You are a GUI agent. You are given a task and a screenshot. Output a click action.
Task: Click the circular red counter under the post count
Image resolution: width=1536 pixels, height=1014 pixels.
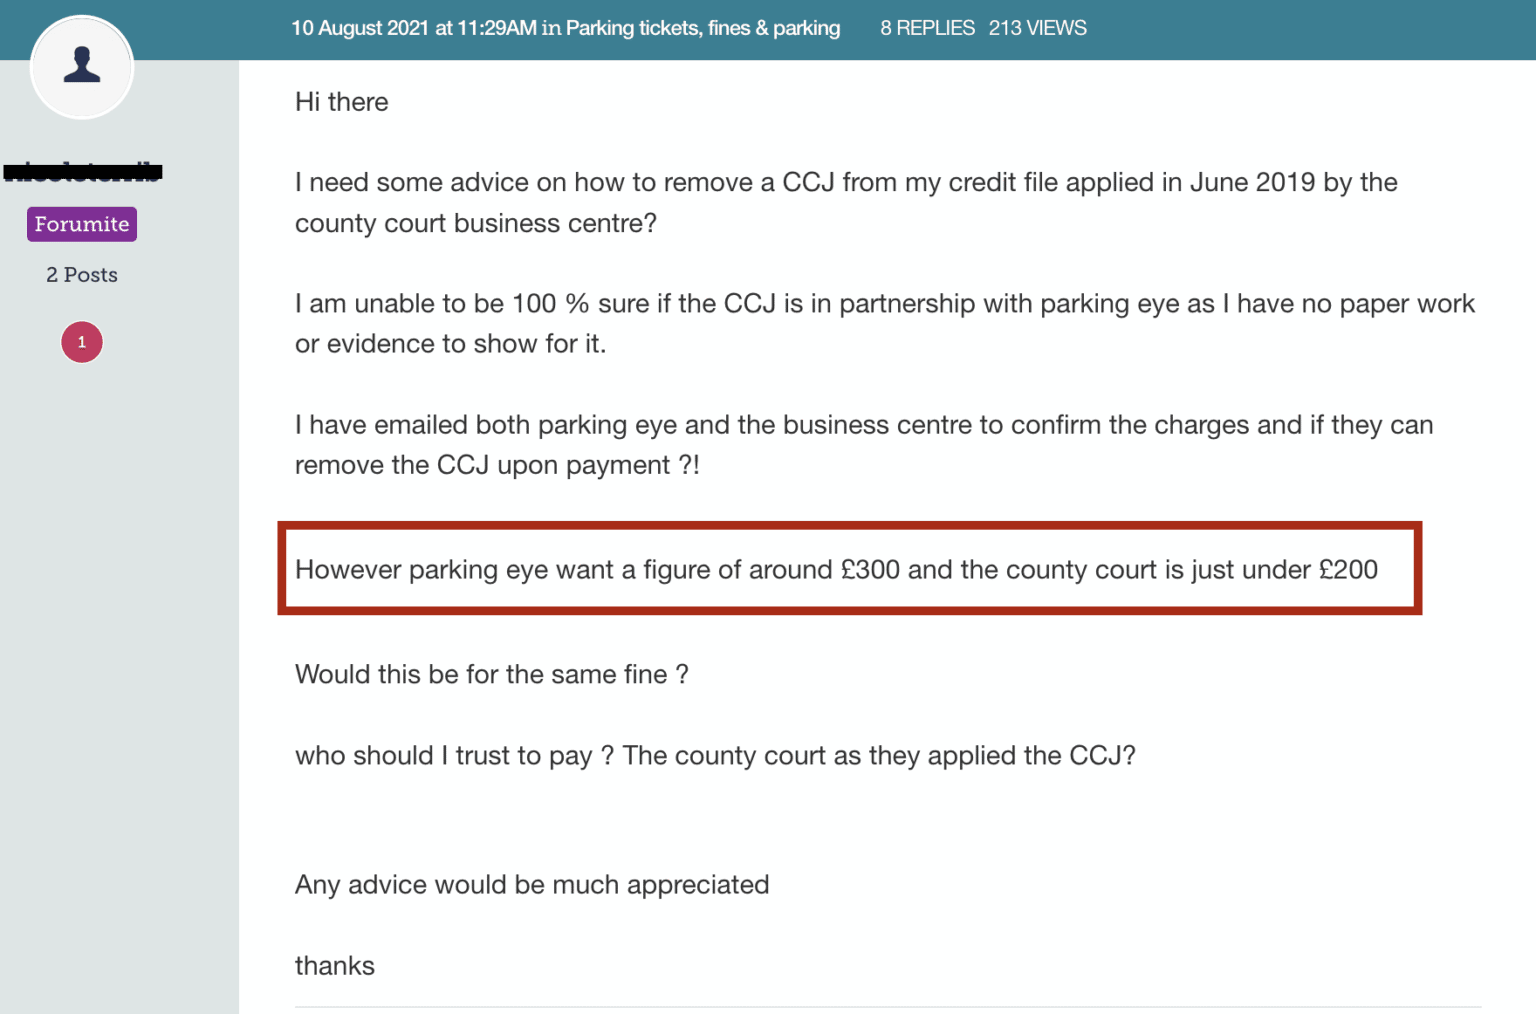pyautogui.click(x=82, y=342)
